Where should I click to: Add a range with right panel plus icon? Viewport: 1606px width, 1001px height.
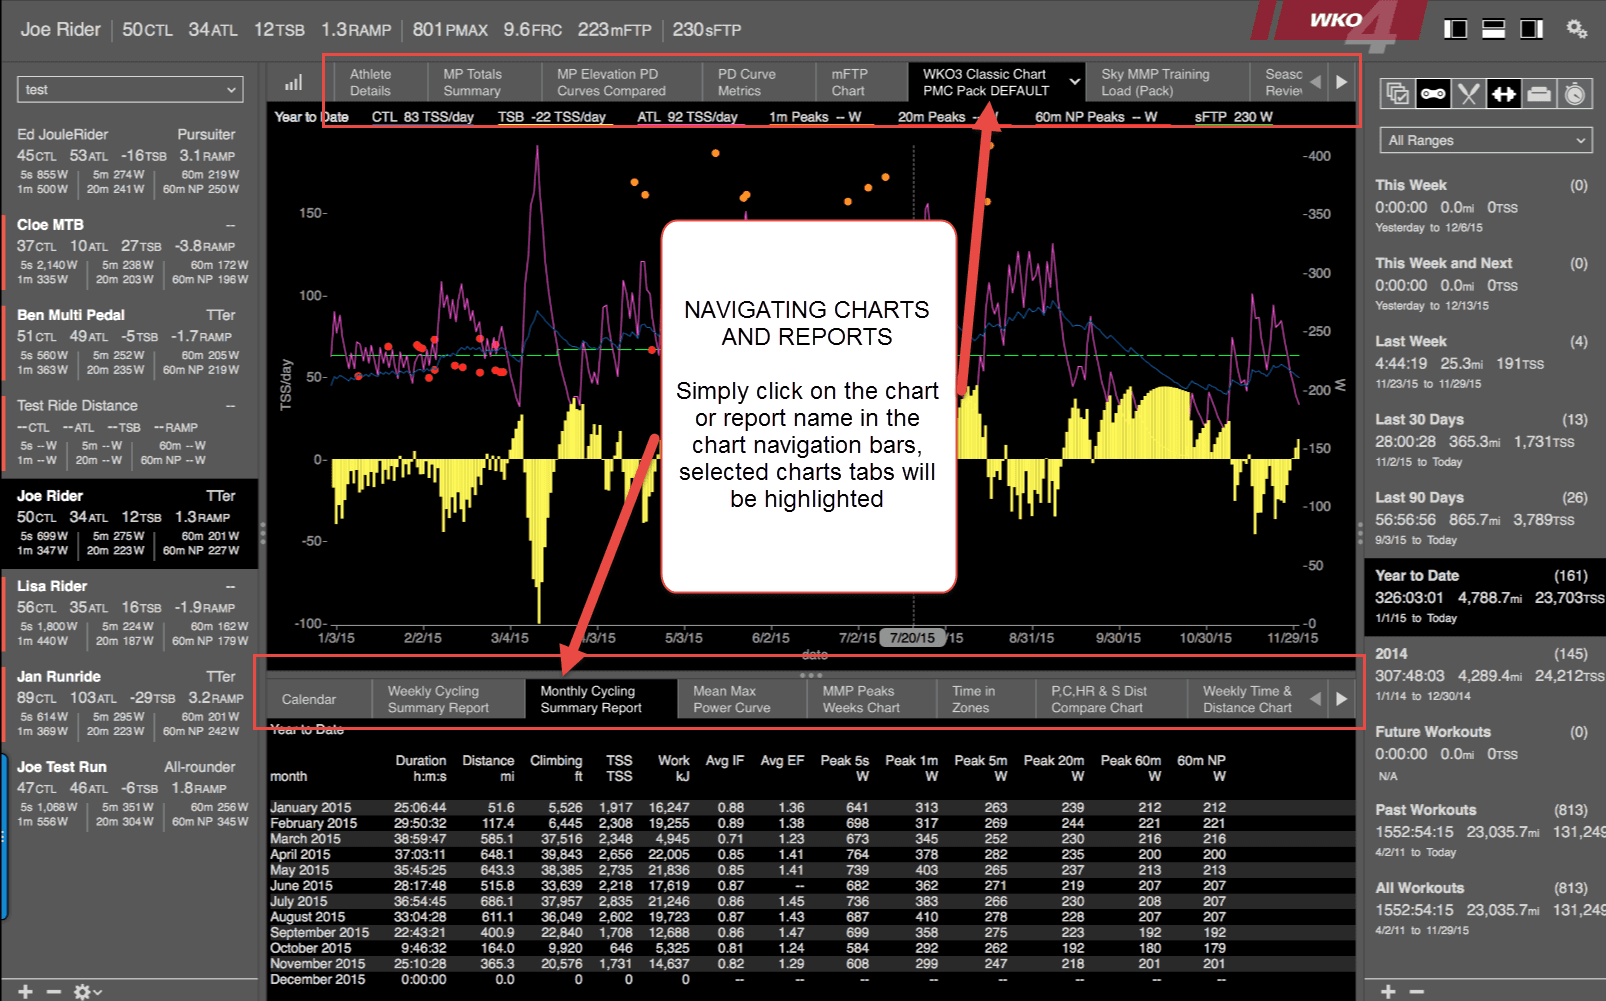click(x=1388, y=991)
